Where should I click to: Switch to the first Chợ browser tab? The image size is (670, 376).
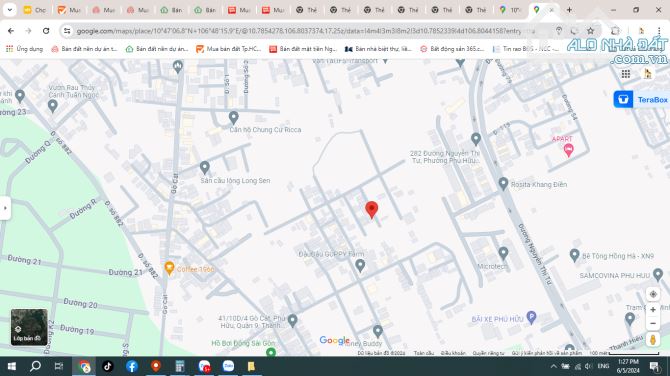pos(34,9)
